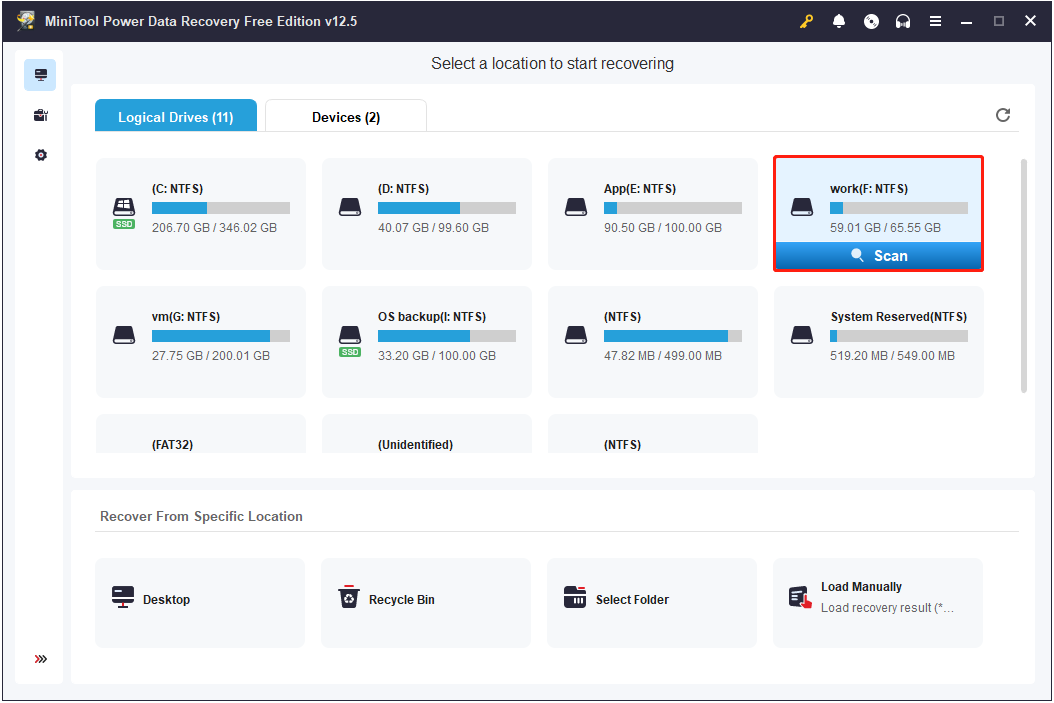
Task: Open Settings via the gear icon
Action: point(39,154)
